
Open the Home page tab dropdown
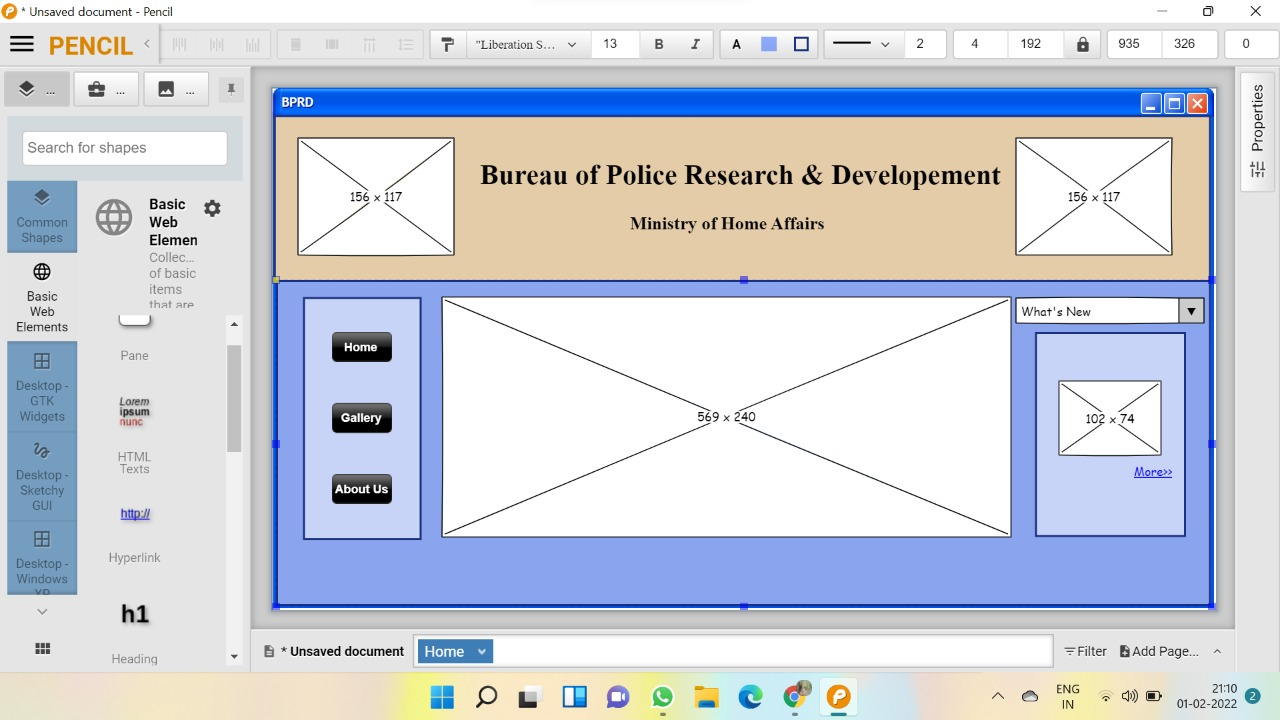[x=481, y=651]
